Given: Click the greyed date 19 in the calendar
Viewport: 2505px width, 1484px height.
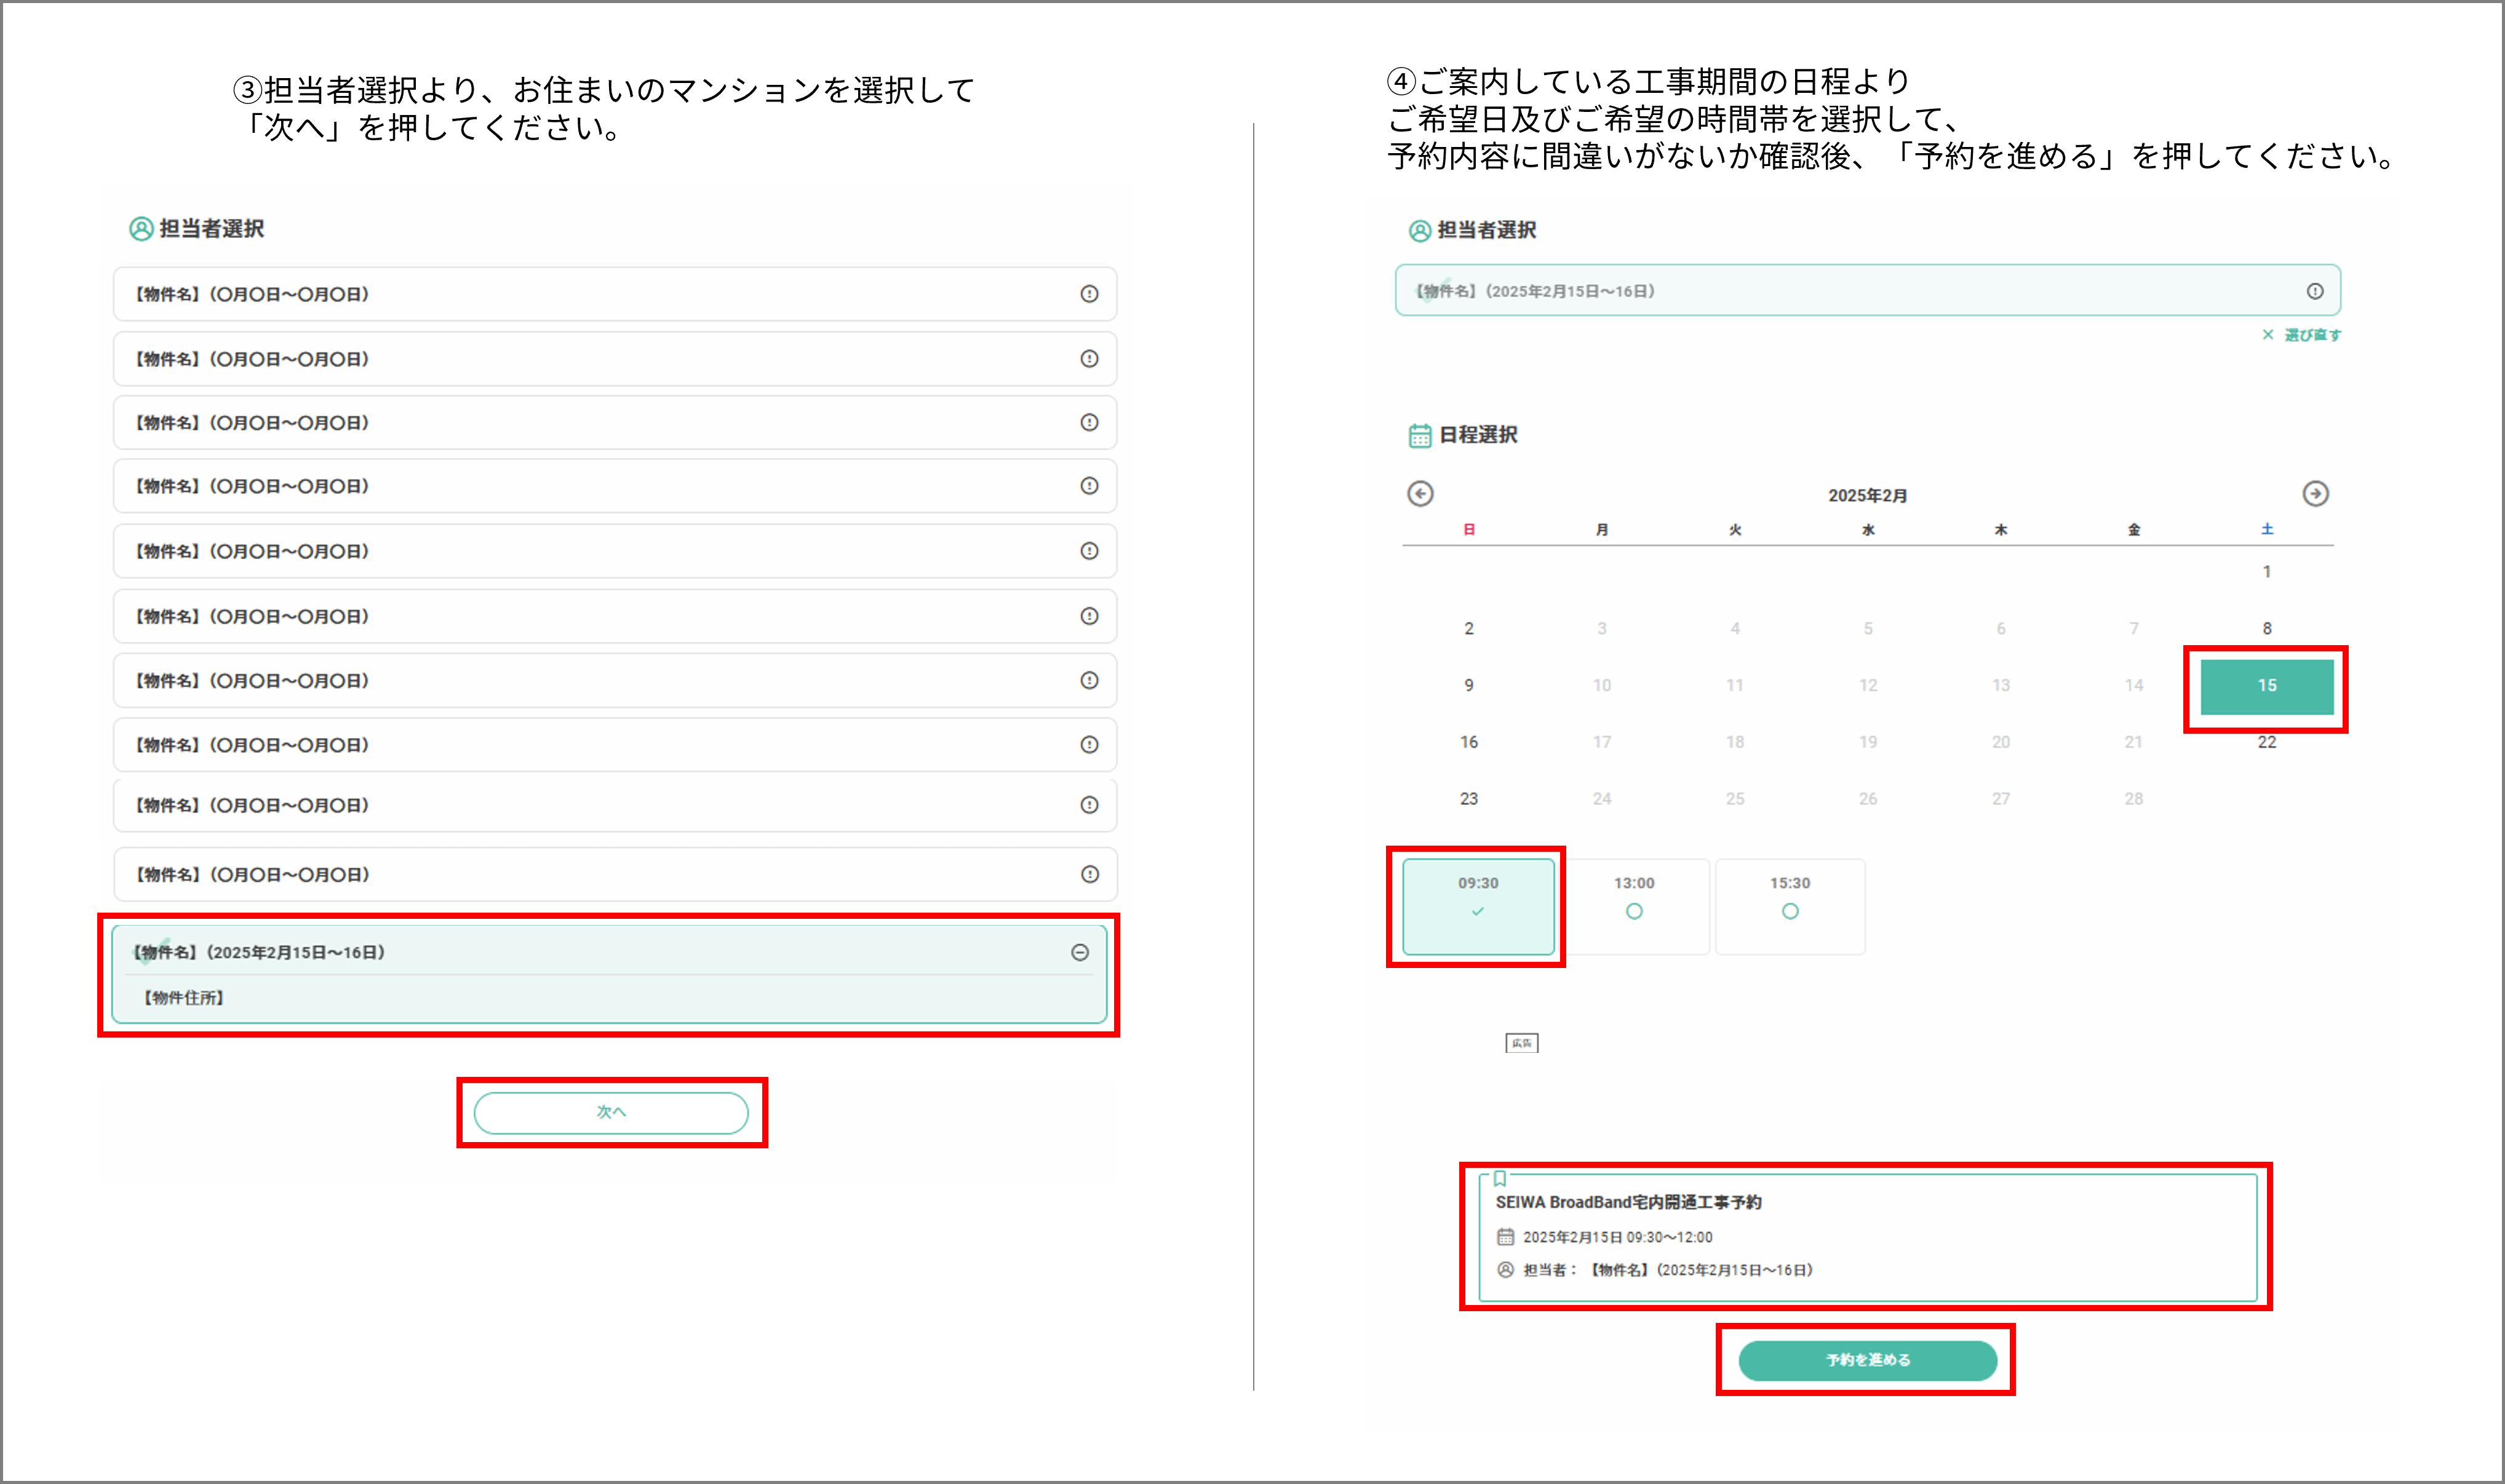Looking at the screenshot, I should pos(1867,742).
